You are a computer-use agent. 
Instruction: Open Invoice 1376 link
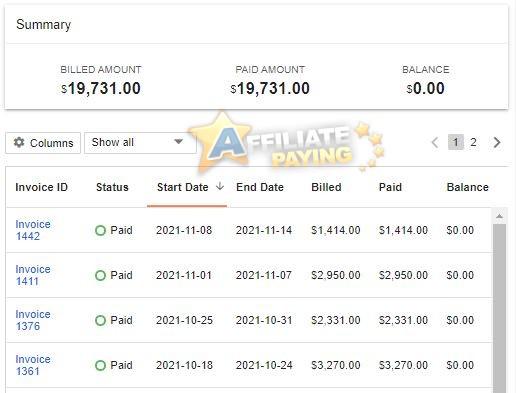[x=33, y=320]
